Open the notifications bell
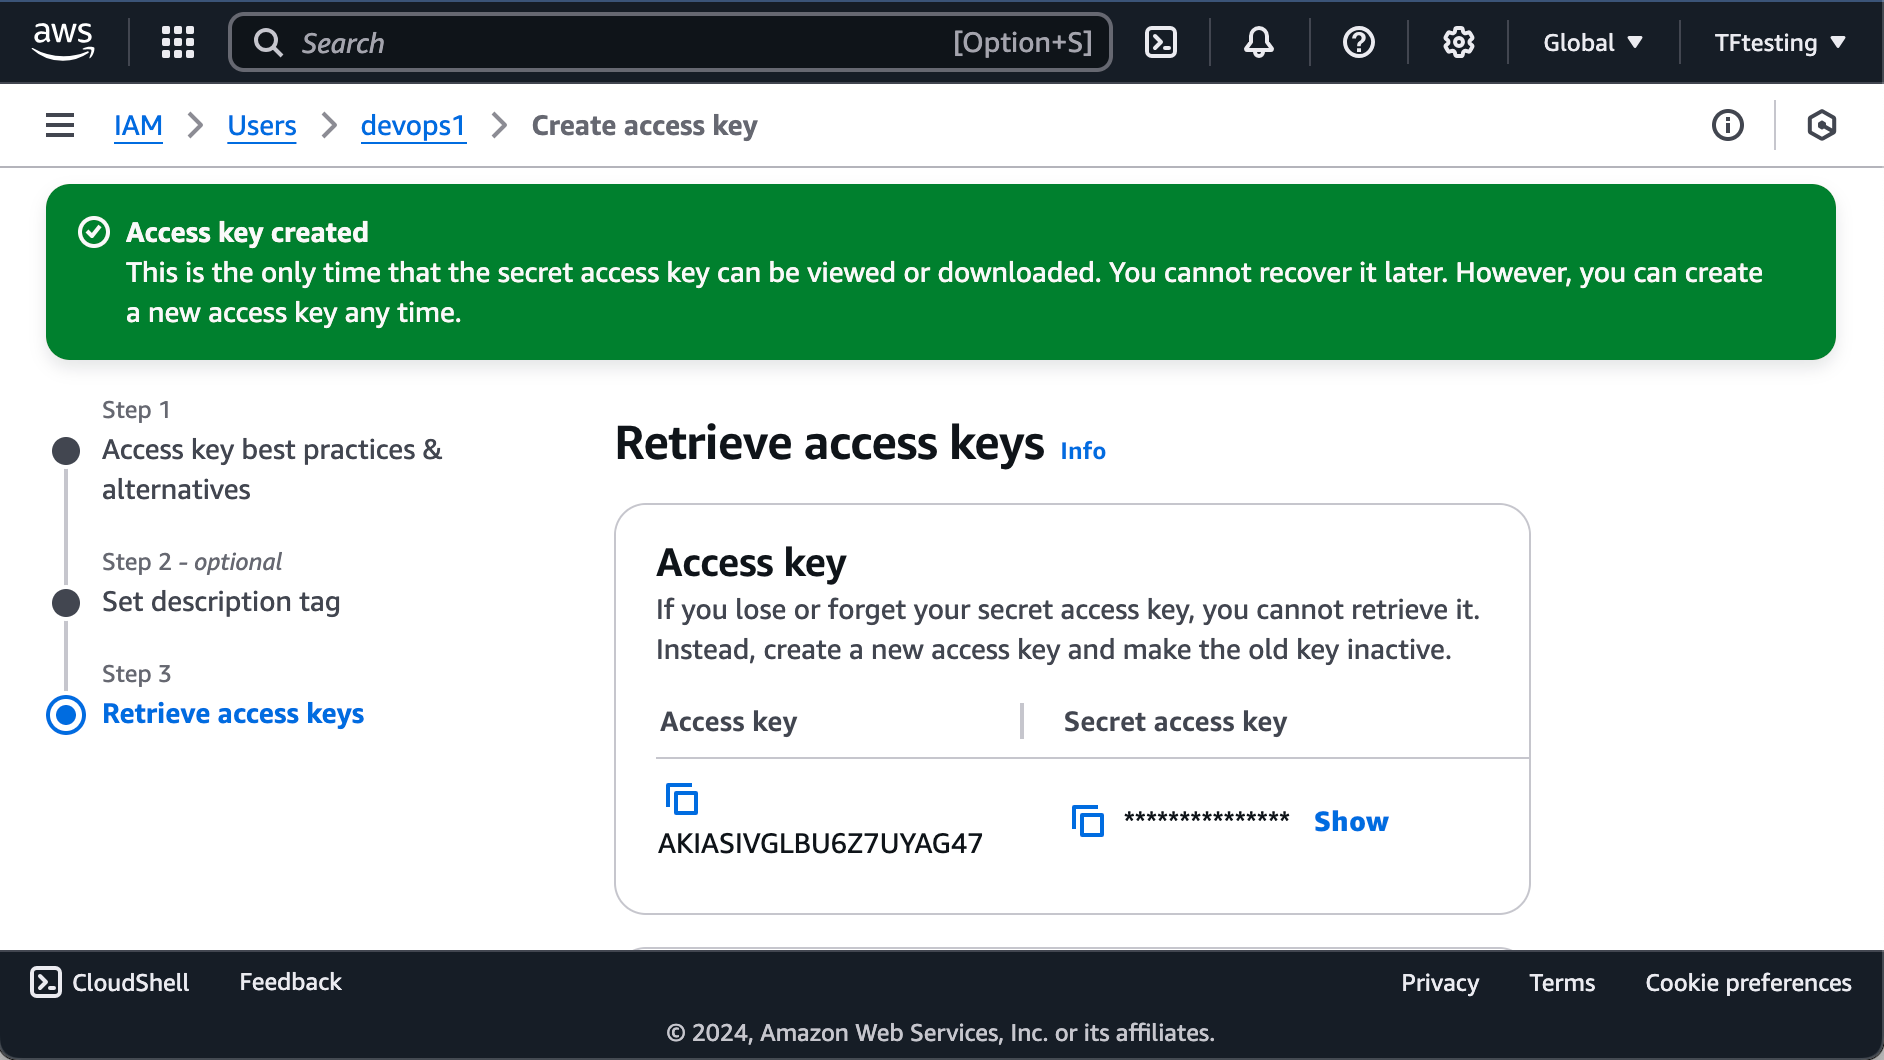This screenshot has height=1060, width=1884. [1258, 42]
